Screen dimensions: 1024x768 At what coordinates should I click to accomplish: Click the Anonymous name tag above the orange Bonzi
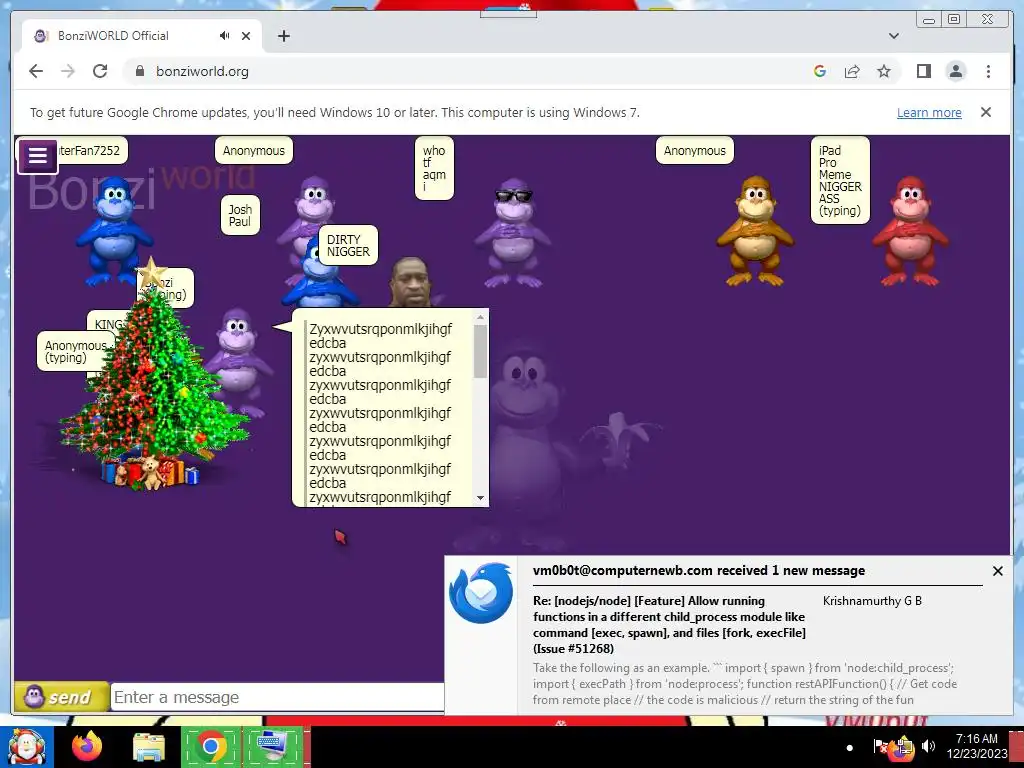695,151
